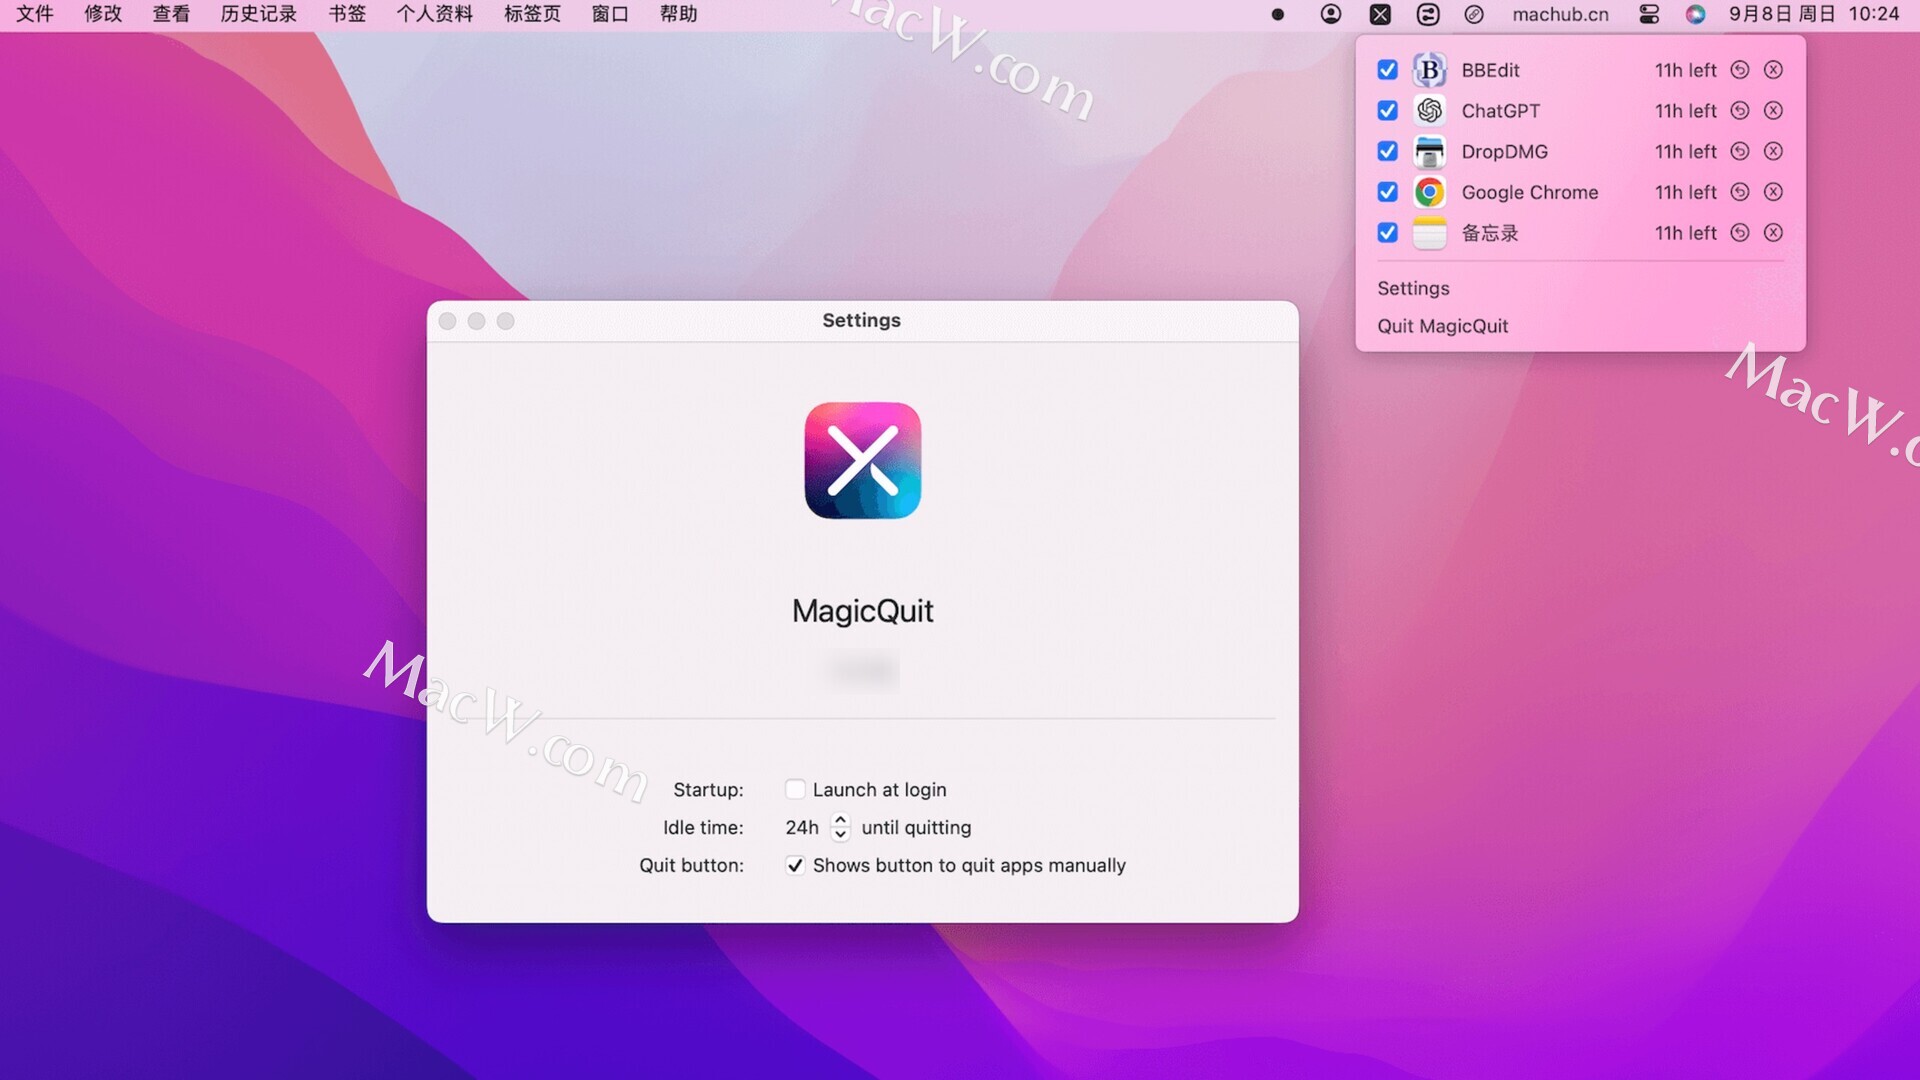Screen dimensions: 1920x1080
Task: Open the 窗口 menu
Action: tap(610, 14)
